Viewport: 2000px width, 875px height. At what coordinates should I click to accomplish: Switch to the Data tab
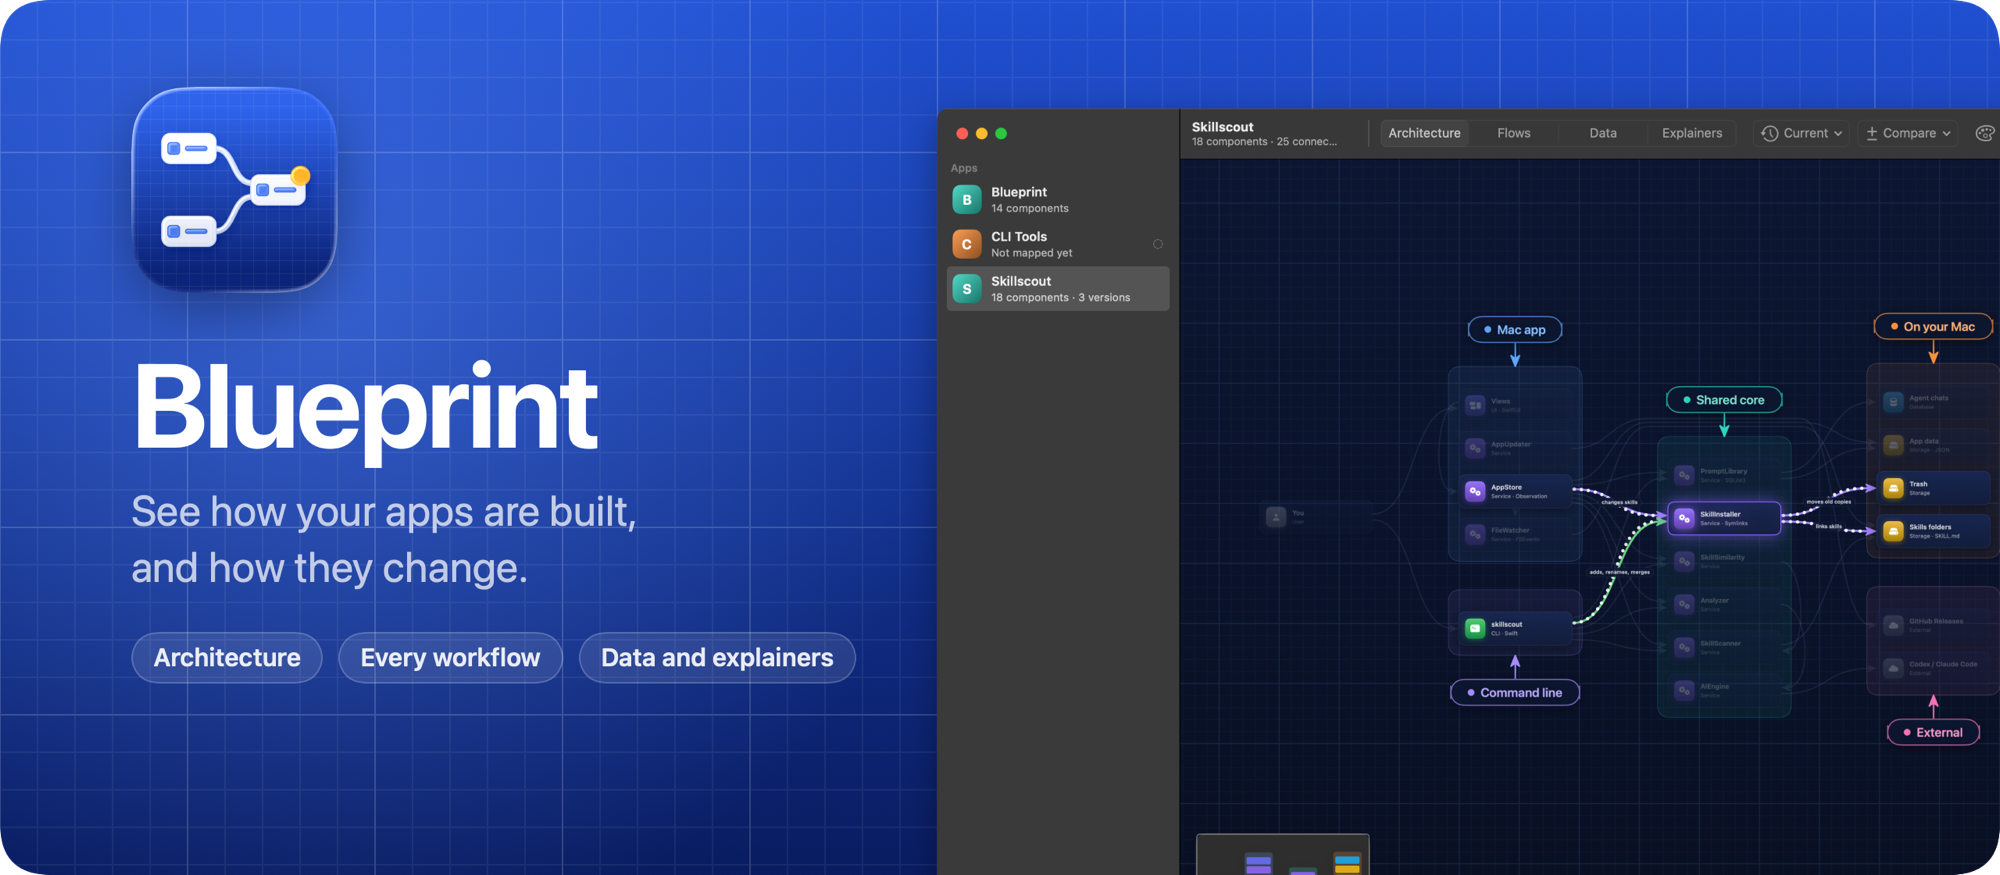pyautogui.click(x=1603, y=133)
